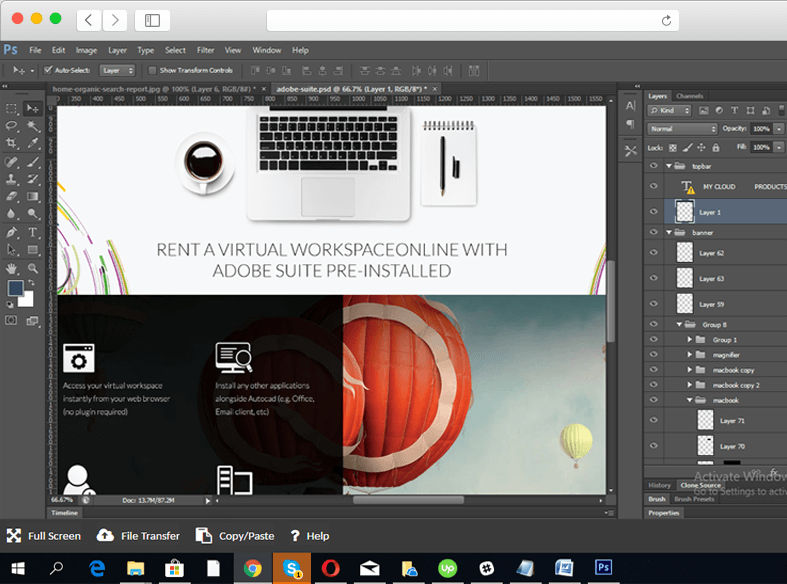Viewport: 787px width, 584px height.
Task: Open the File menu
Action: click(35, 50)
